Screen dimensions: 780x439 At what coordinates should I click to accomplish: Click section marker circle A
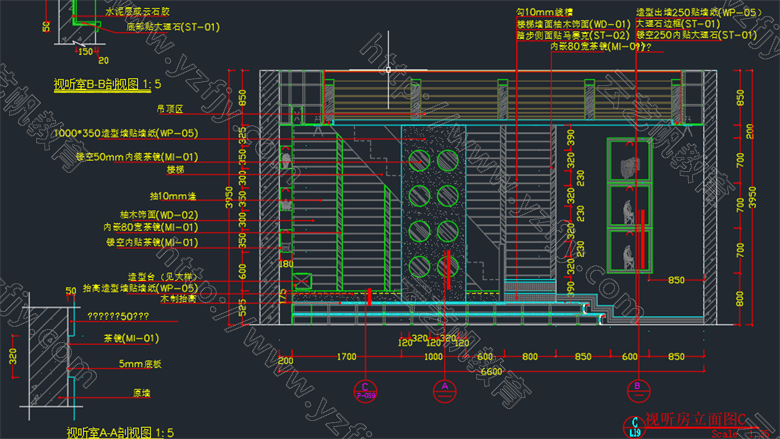[445, 391]
